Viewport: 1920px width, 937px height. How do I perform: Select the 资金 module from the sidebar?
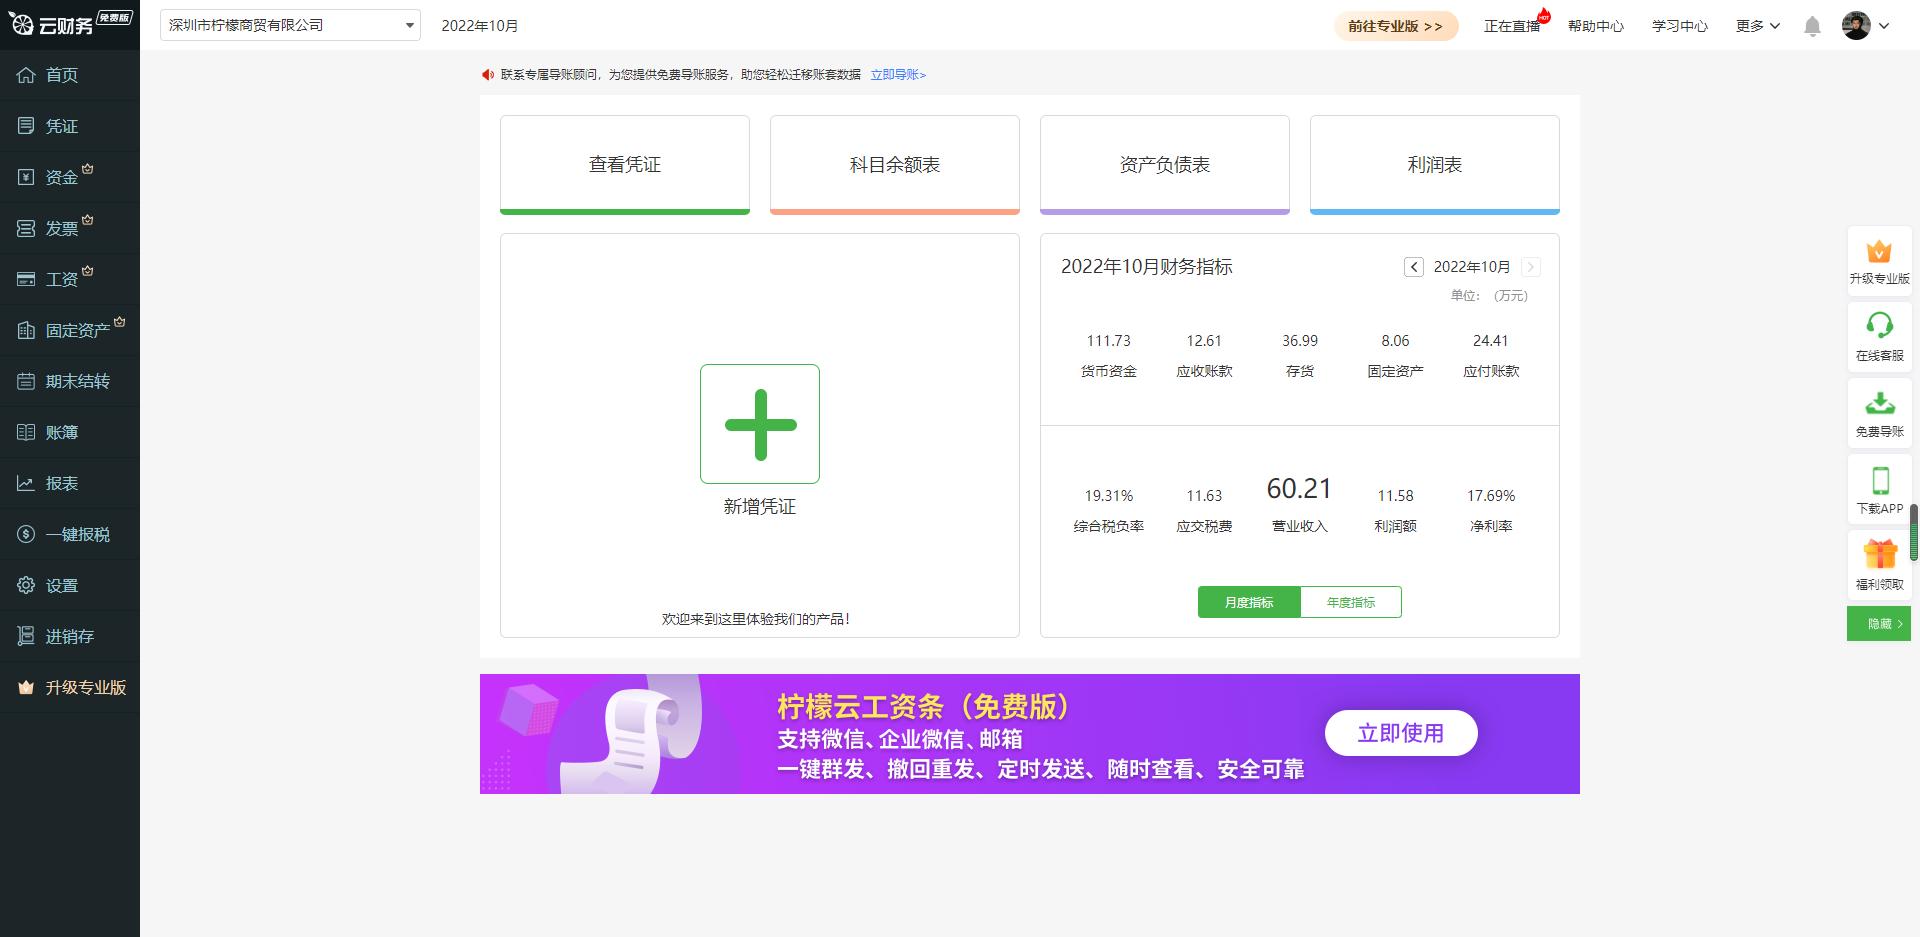coord(60,176)
